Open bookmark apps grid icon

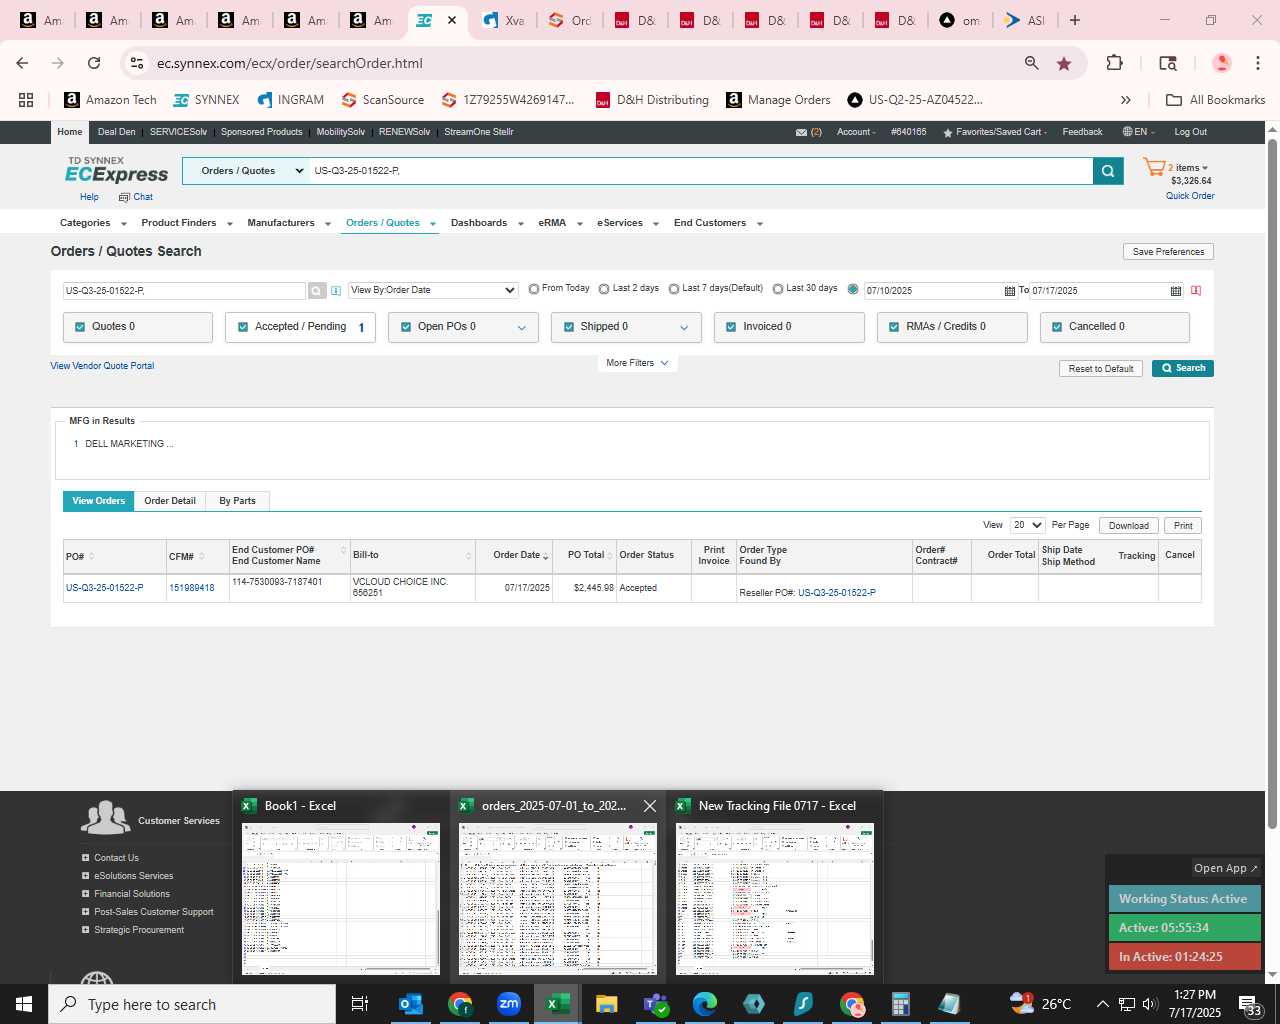pos(26,100)
